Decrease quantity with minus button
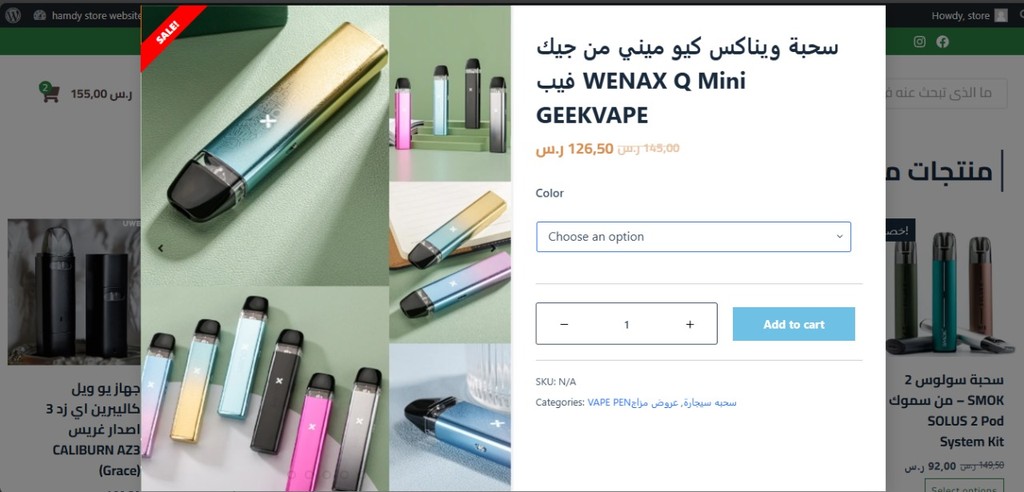The width and height of the screenshot is (1024, 492). pos(564,324)
